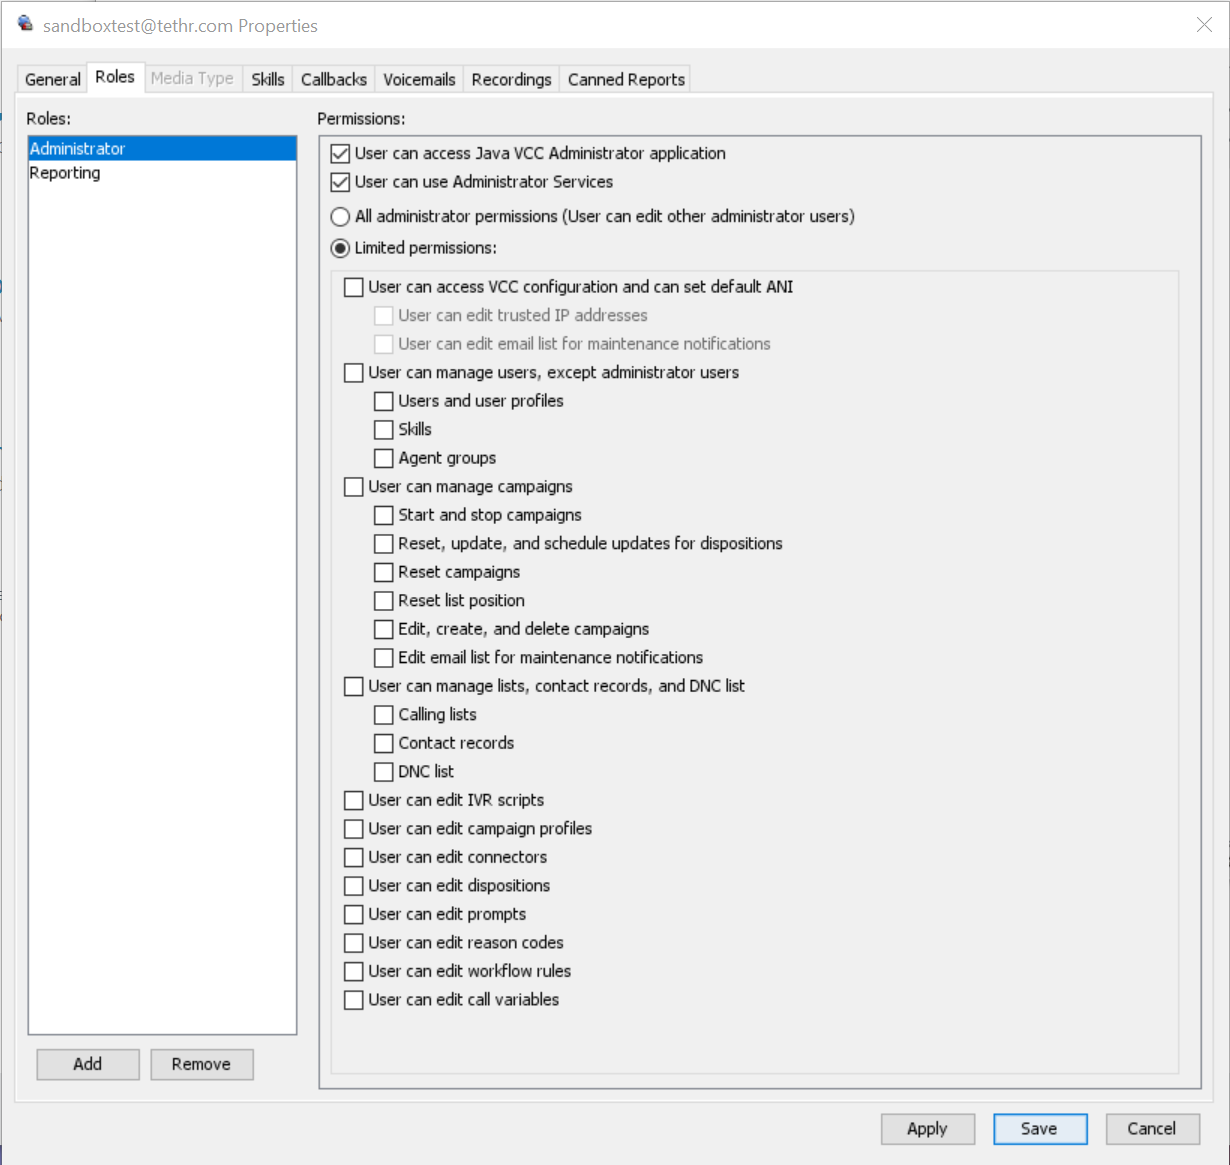Uncheck User can use Administrator Services
Screen dimensions: 1230x1165
(340, 182)
